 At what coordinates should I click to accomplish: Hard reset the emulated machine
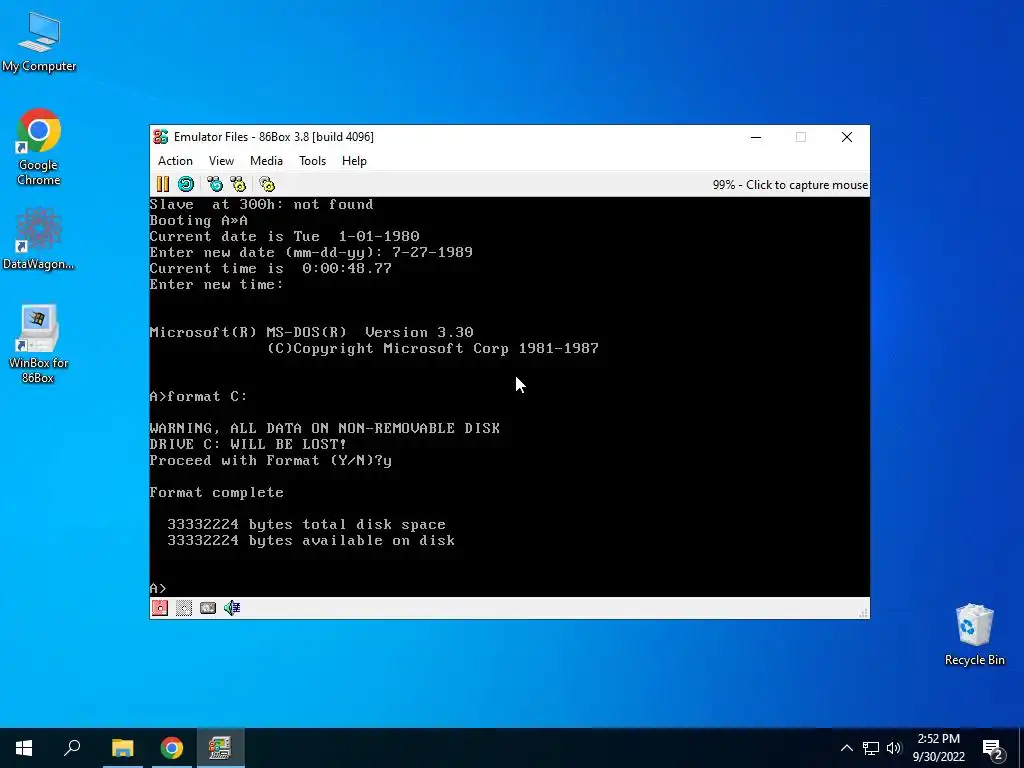pos(186,184)
